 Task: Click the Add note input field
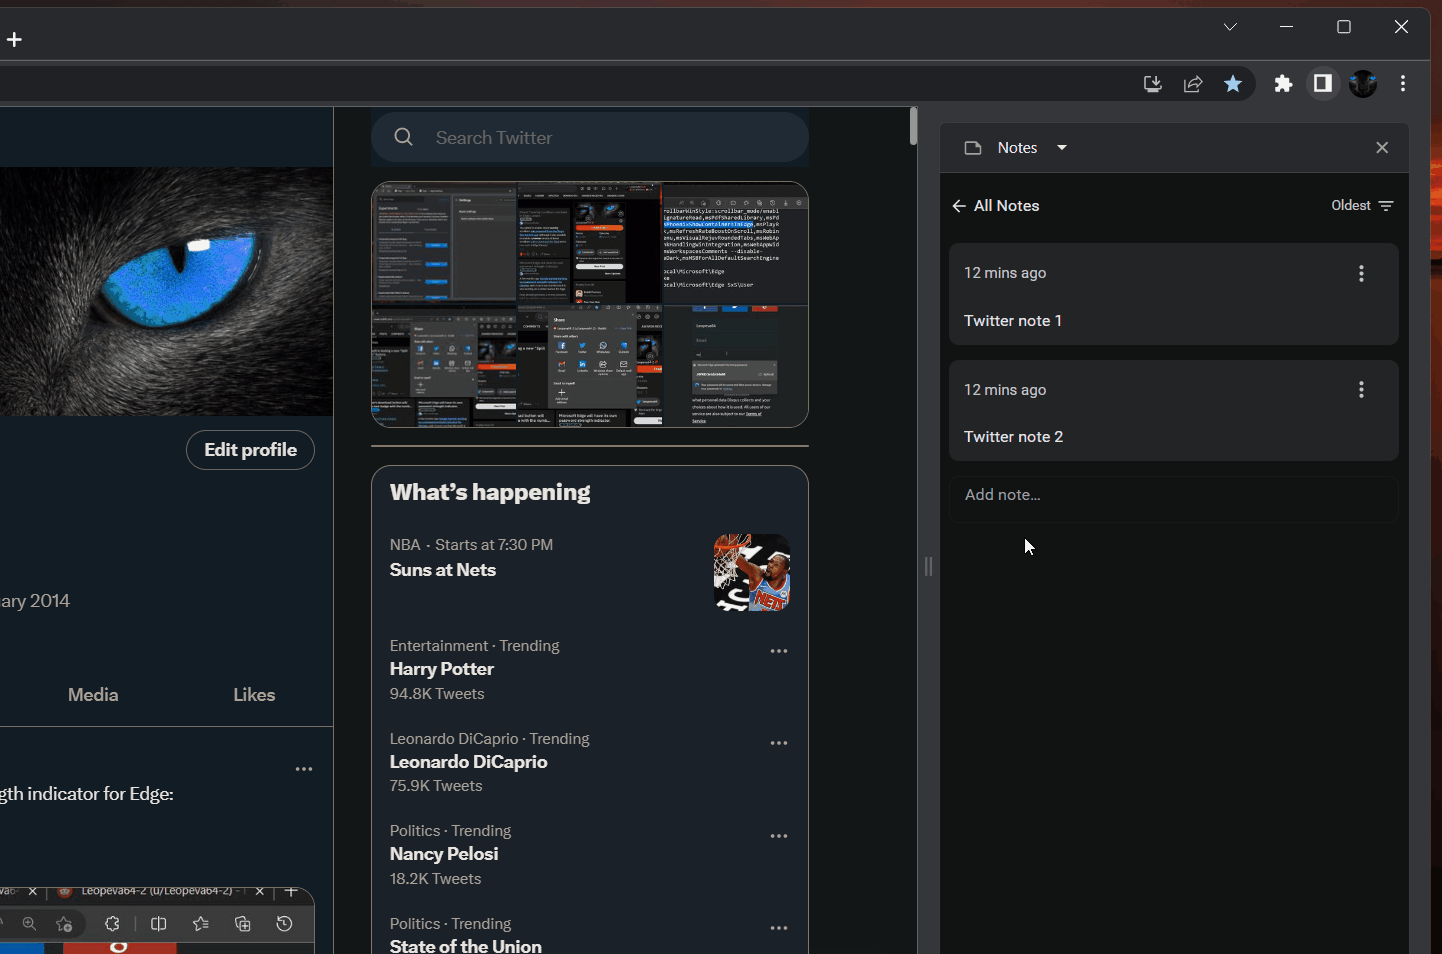coord(1172,495)
